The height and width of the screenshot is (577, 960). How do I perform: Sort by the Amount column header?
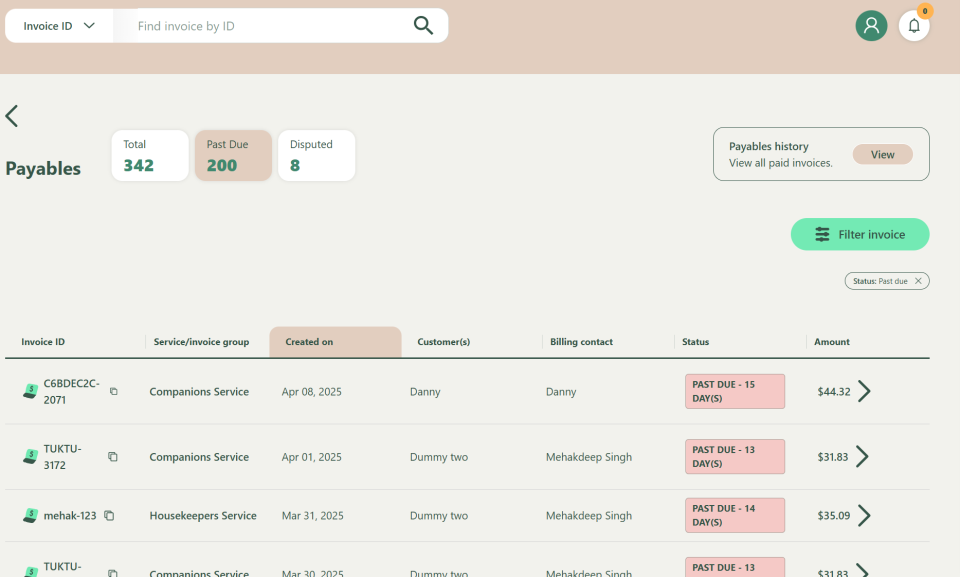click(x=832, y=342)
